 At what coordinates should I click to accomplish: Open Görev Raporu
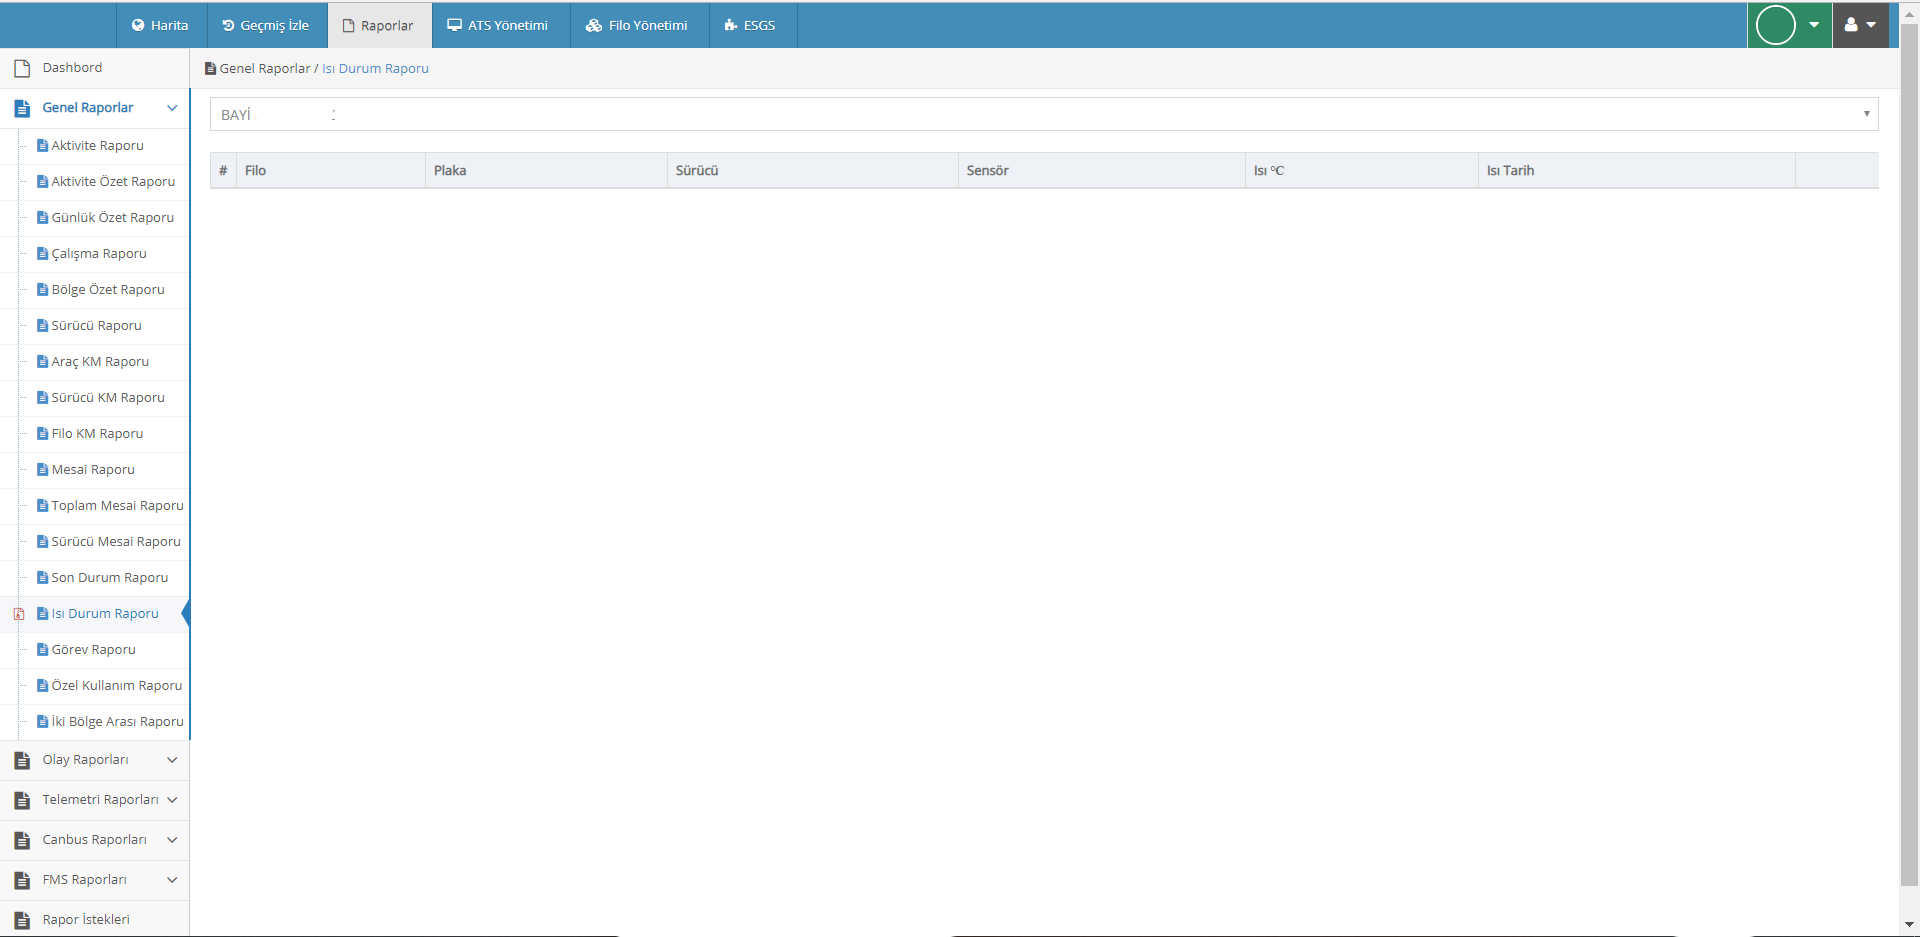pyautogui.click(x=93, y=650)
